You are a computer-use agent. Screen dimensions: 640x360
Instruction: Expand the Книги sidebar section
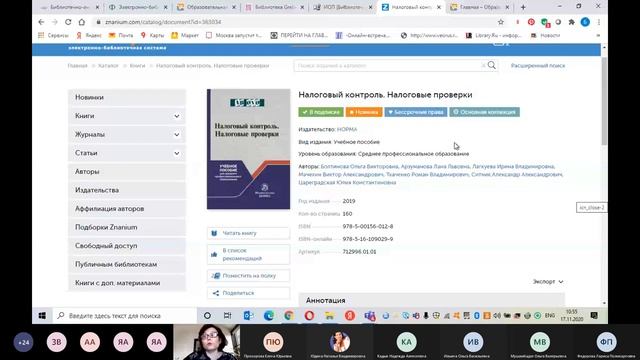click(x=177, y=116)
